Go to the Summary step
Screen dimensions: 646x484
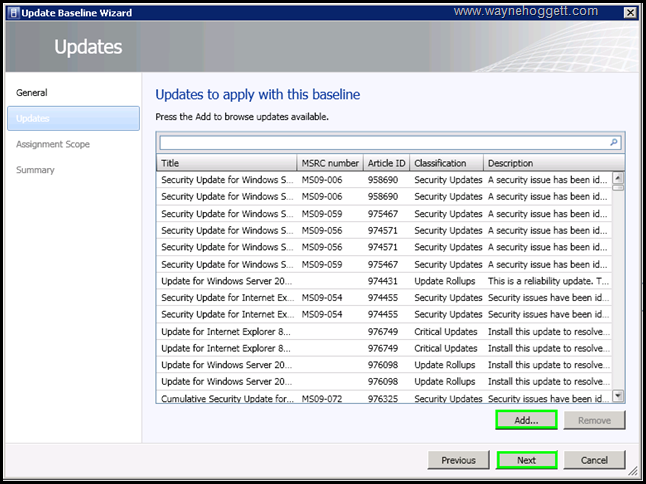point(36,170)
